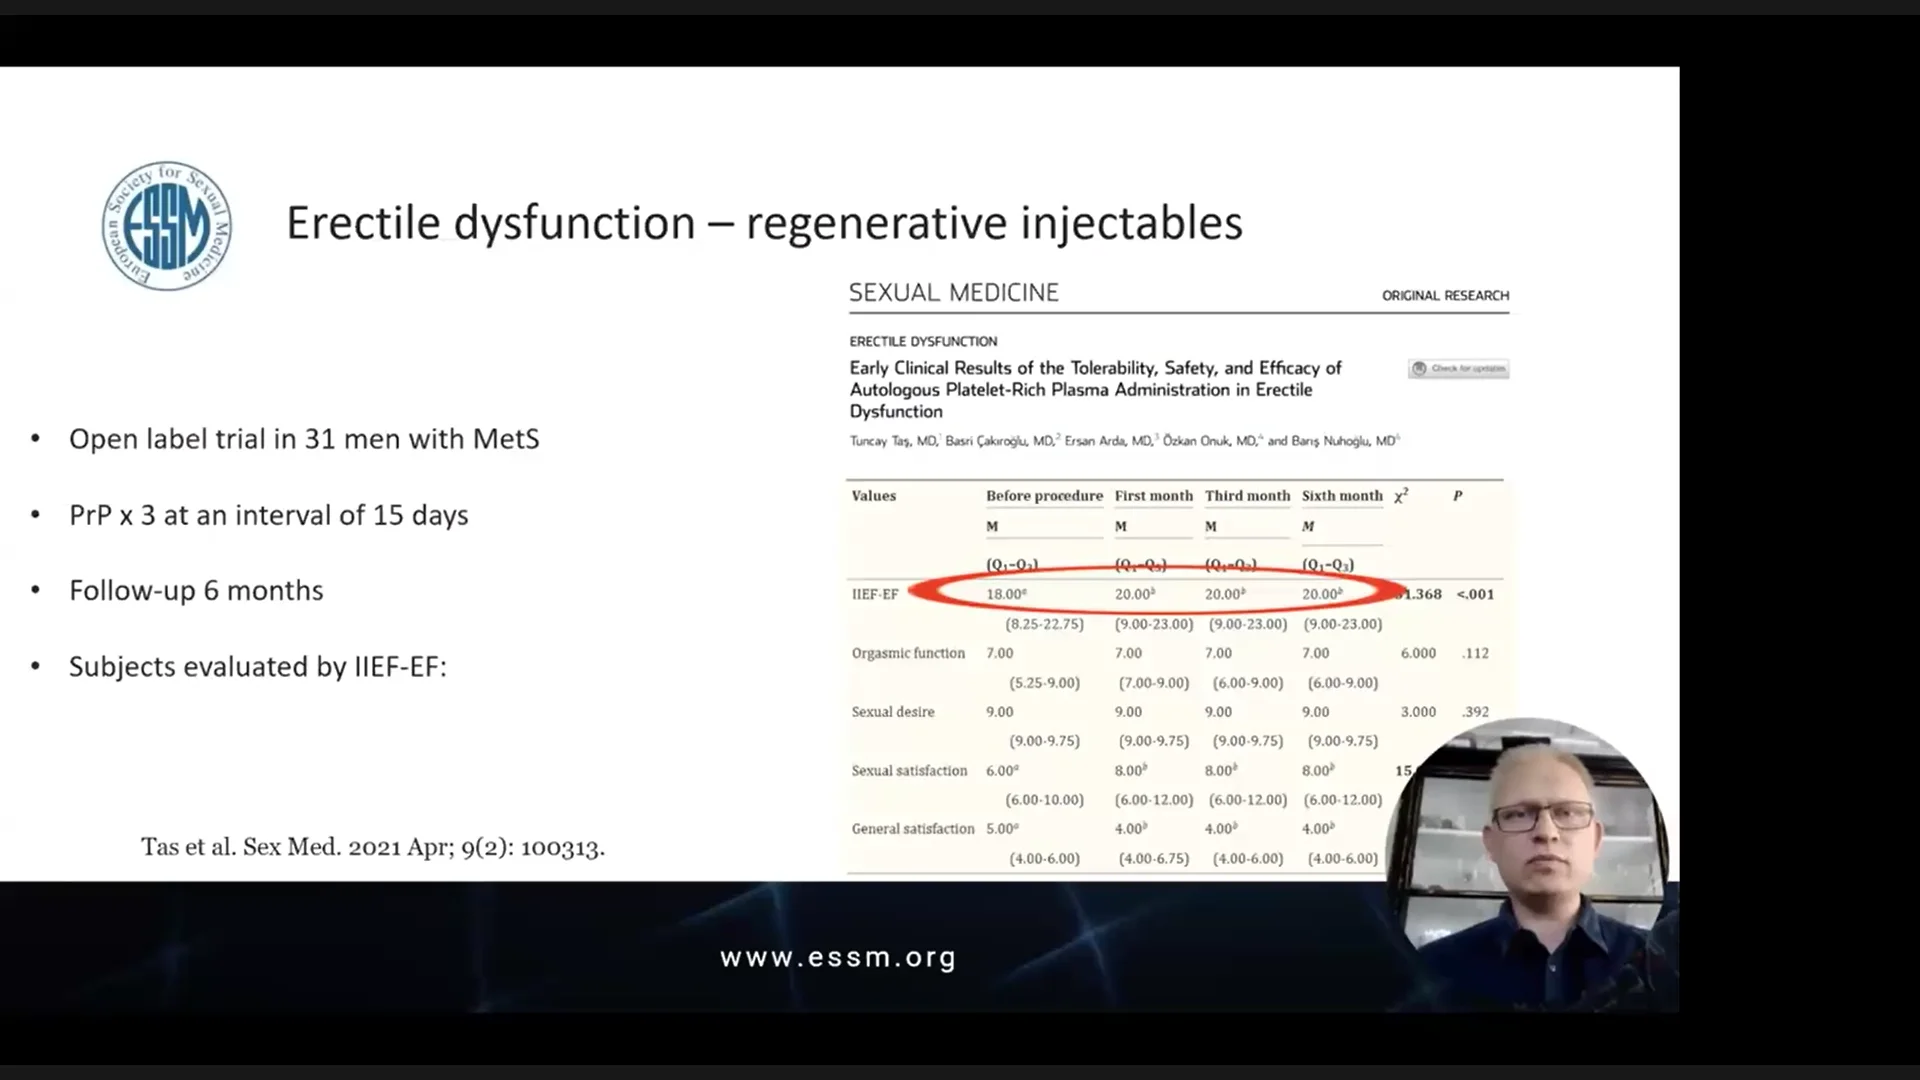The height and width of the screenshot is (1080, 1920).
Task: Click the author line beginning 'Tuncay Taş, MD'
Action: pos(1124,441)
